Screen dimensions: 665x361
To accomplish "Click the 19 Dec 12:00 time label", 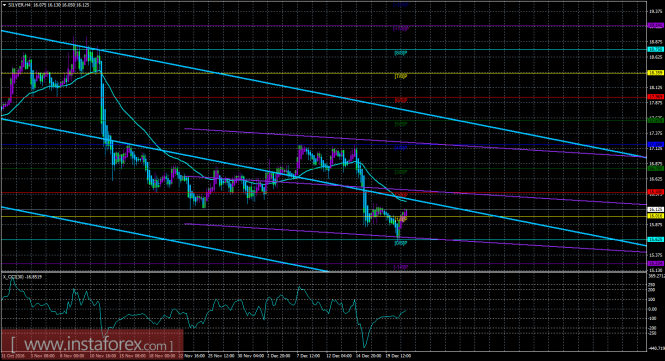I will point(398,356).
